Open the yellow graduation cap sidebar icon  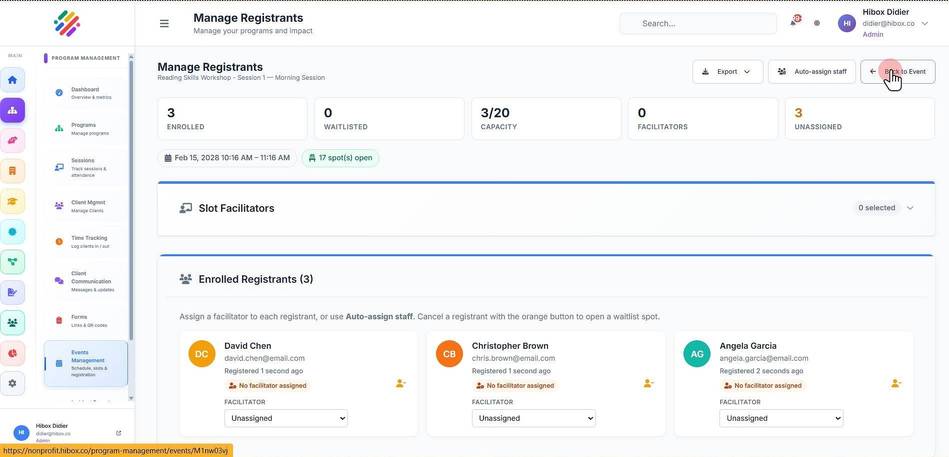click(x=12, y=201)
